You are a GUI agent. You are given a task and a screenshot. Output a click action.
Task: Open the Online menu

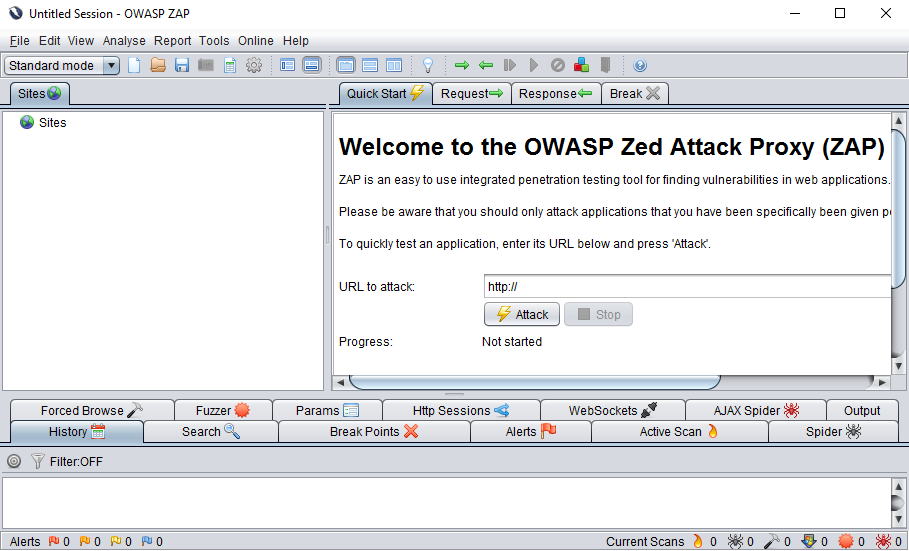[256, 41]
